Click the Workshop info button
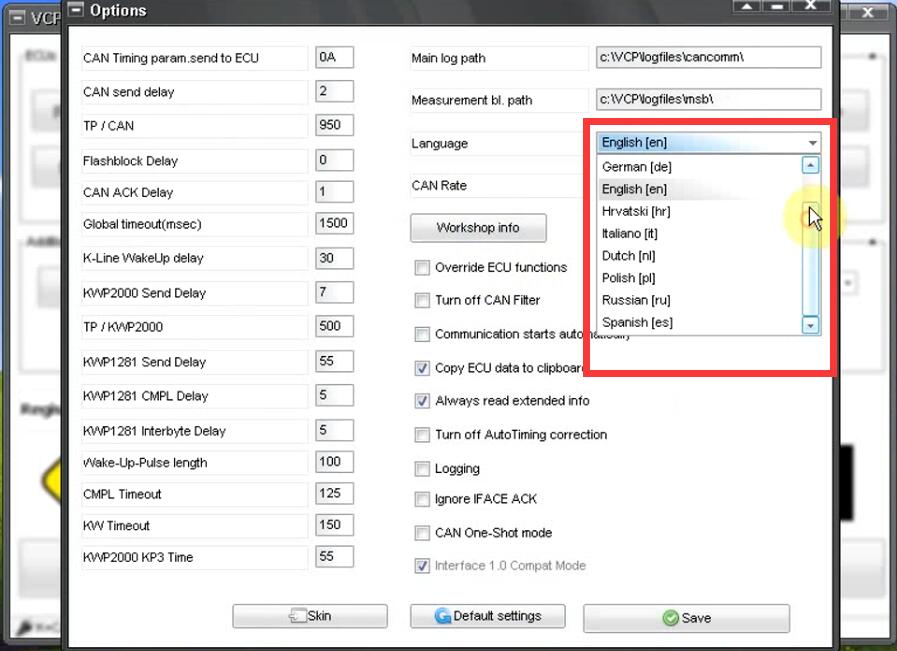 (478, 228)
